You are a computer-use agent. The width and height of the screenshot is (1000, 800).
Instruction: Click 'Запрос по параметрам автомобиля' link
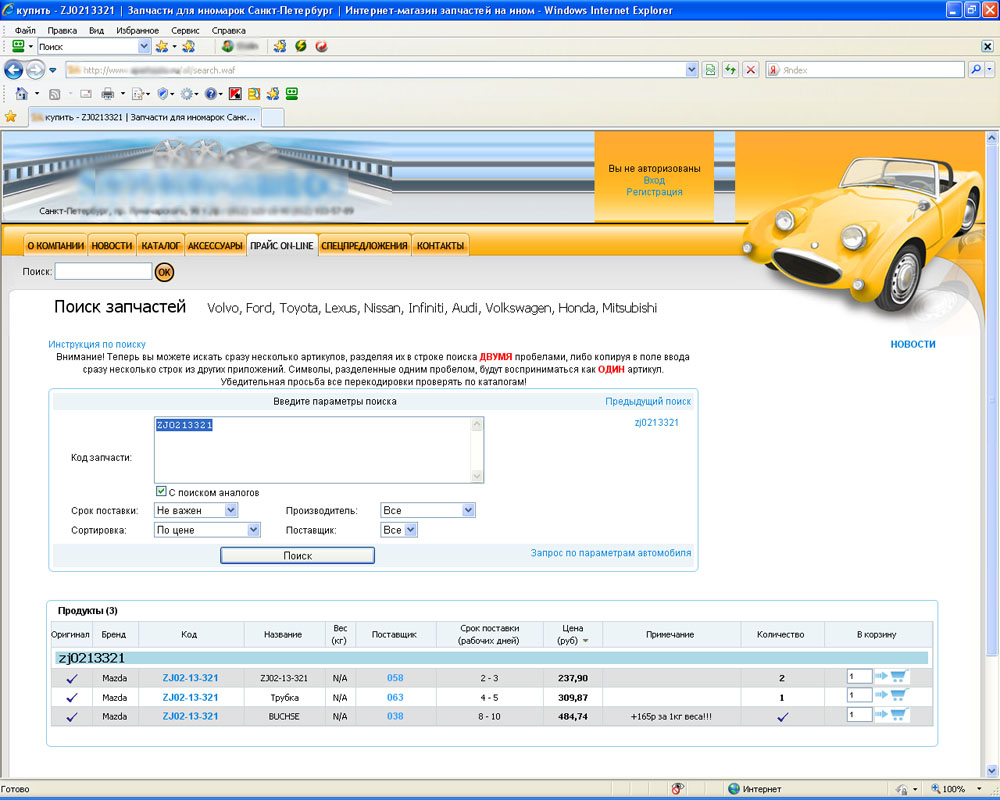point(611,553)
